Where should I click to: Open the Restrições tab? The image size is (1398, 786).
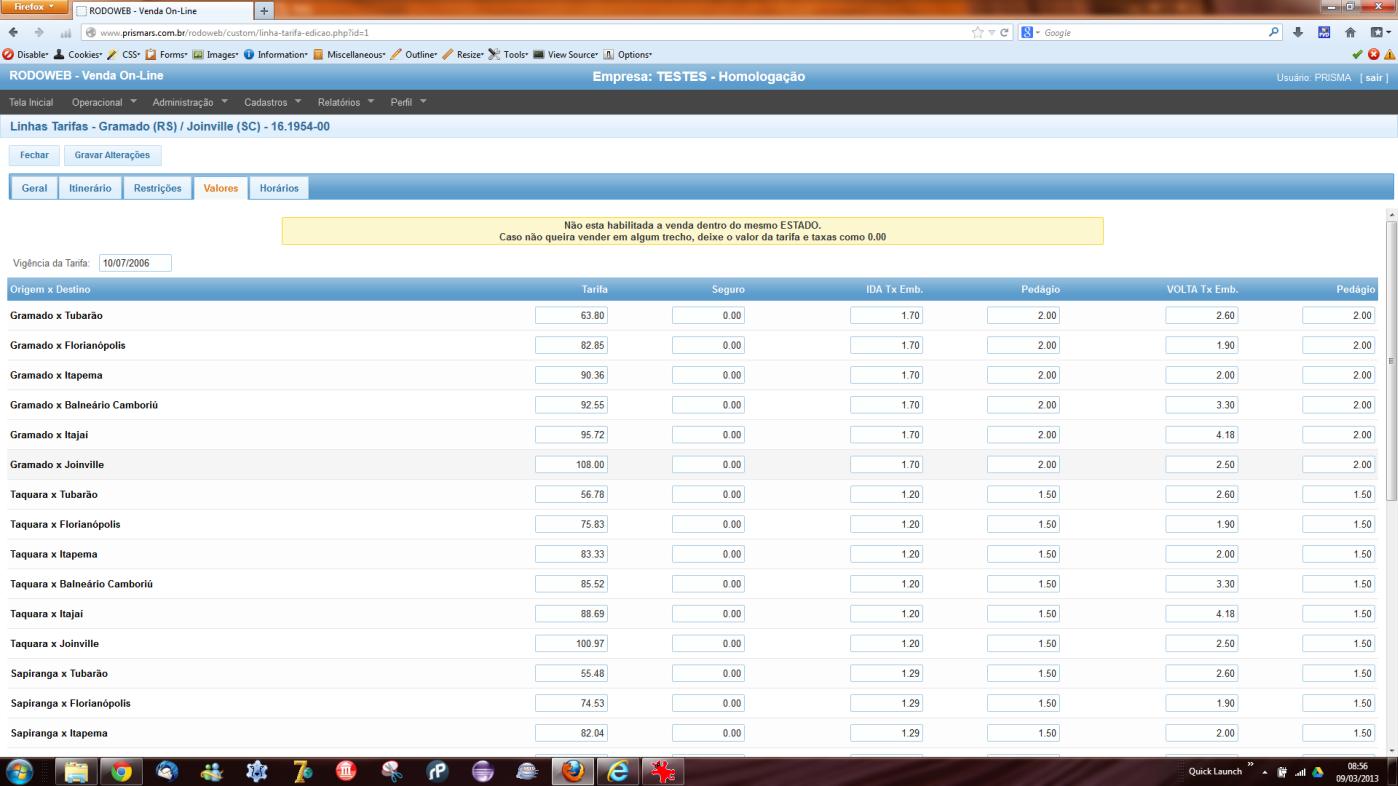pyautogui.click(x=157, y=188)
